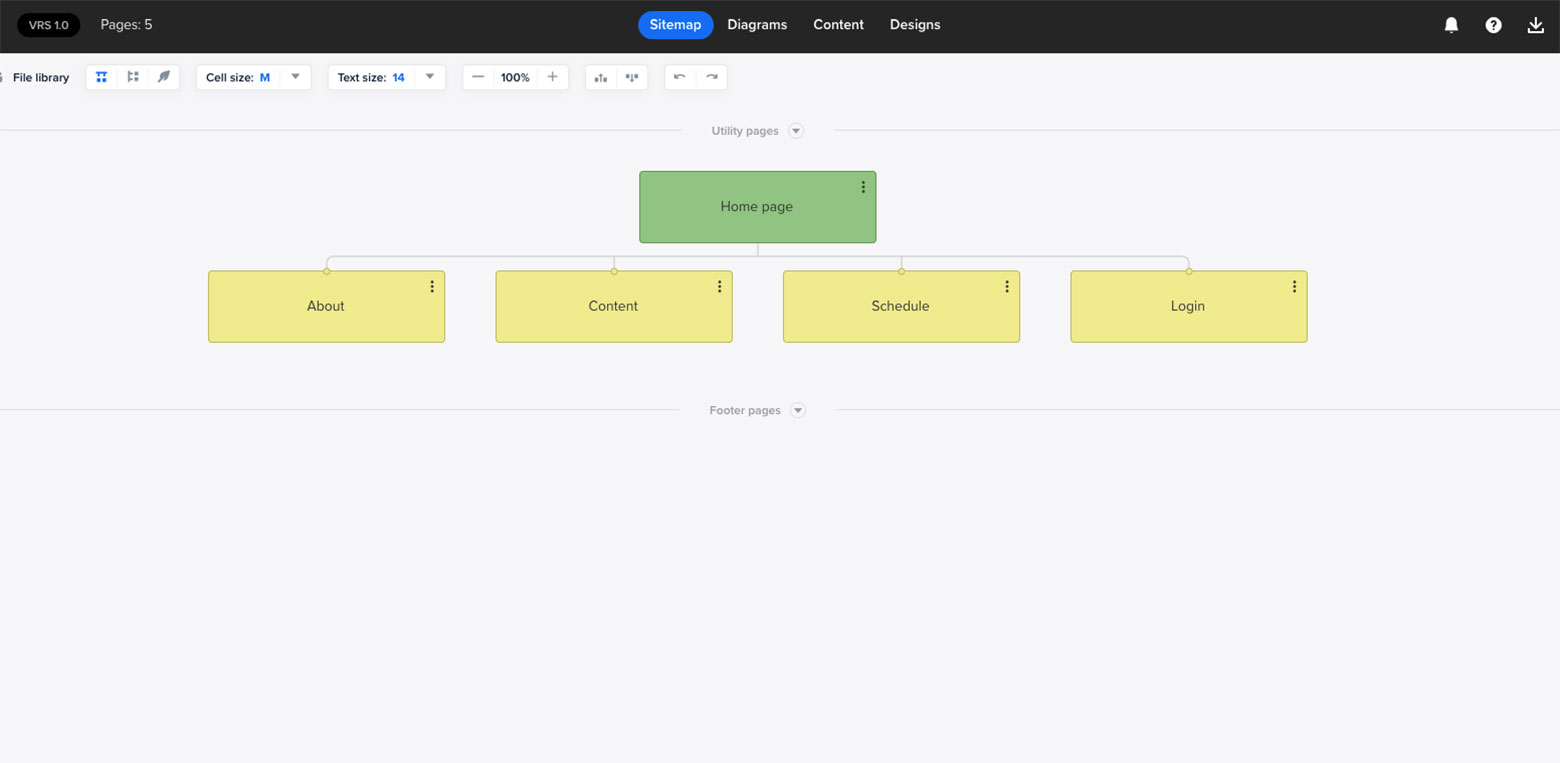Click the redo arrow icon
The width and height of the screenshot is (1560, 763).
click(711, 77)
